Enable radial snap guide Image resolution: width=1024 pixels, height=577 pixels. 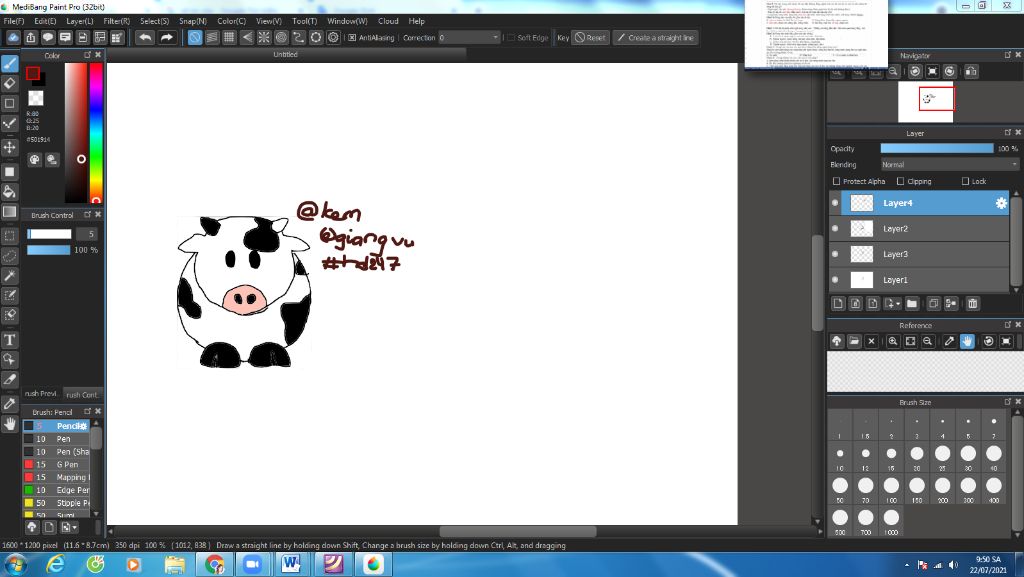[x=264, y=38]
